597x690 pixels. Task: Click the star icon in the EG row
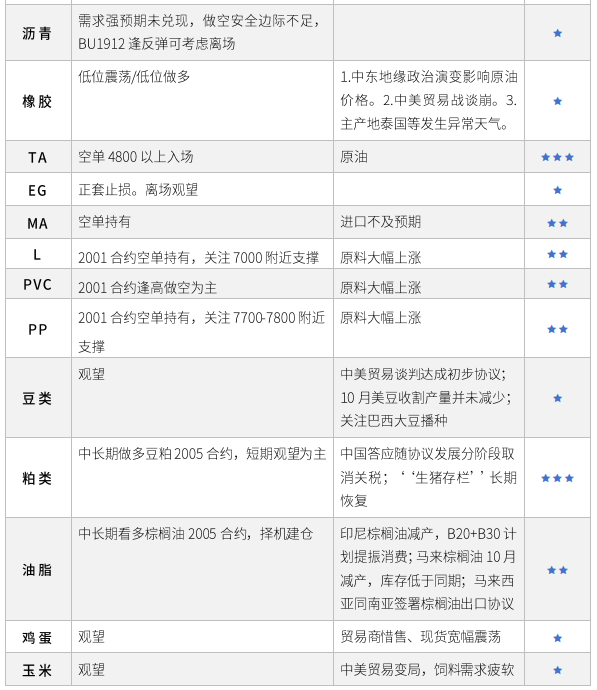[x=557, y=190]
